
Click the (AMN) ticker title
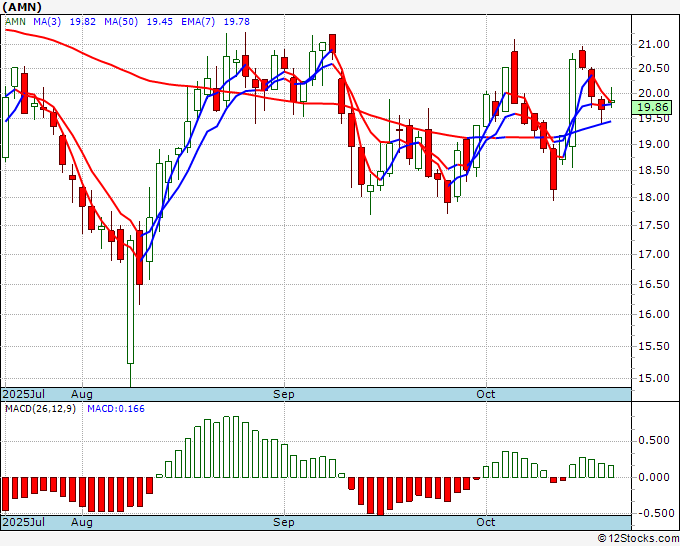point(22,7)
